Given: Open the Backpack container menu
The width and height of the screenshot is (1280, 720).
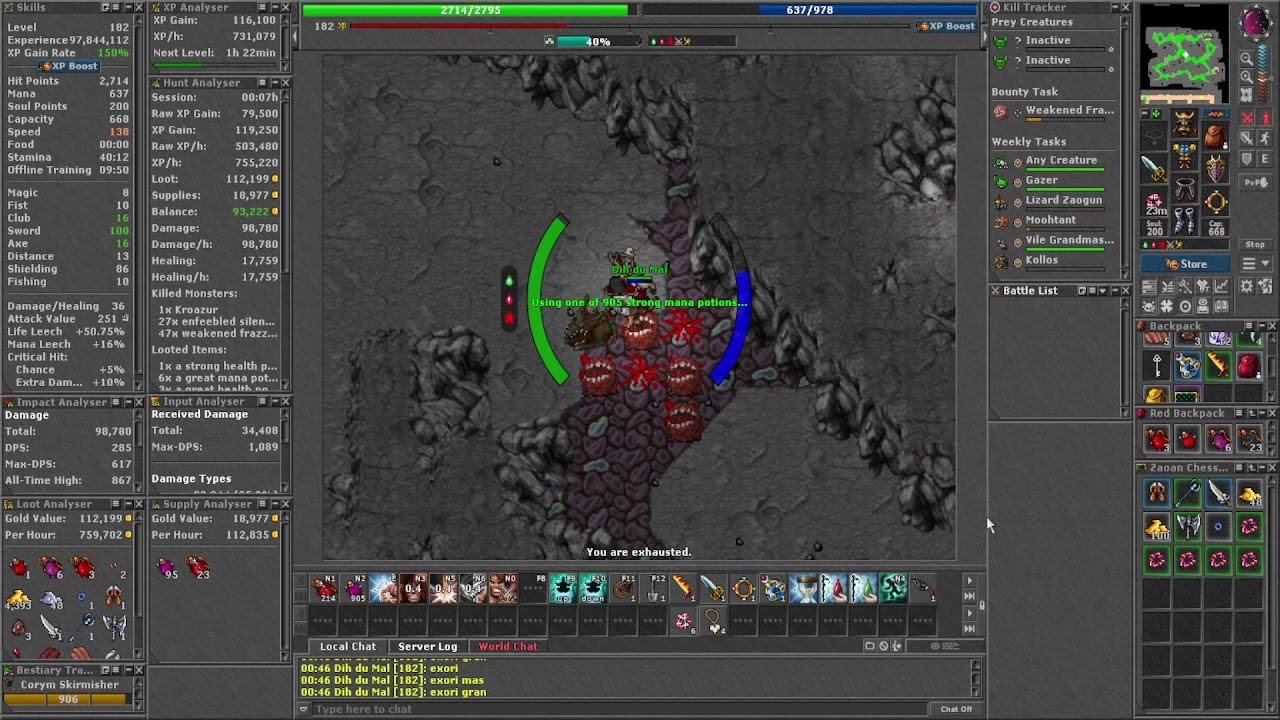Looking at the screenshot, I should click(x=1249, y=326).
